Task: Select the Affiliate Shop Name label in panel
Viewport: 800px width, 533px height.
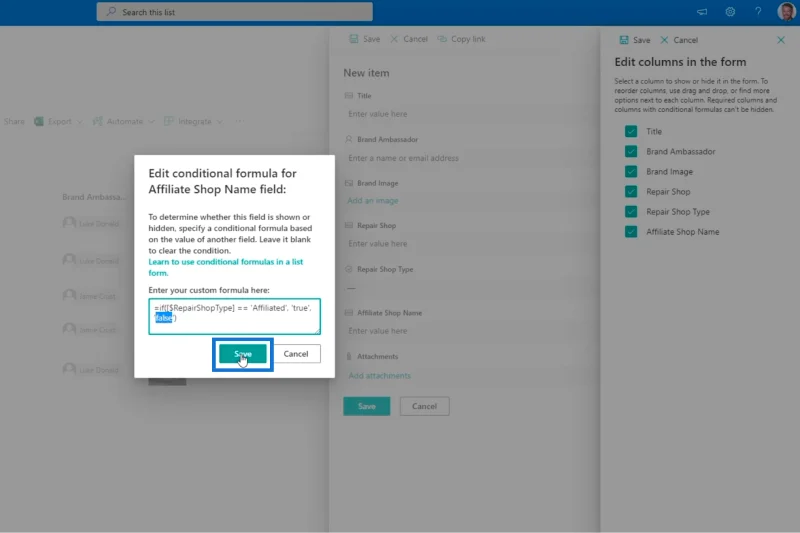Action: click(683, 232)
